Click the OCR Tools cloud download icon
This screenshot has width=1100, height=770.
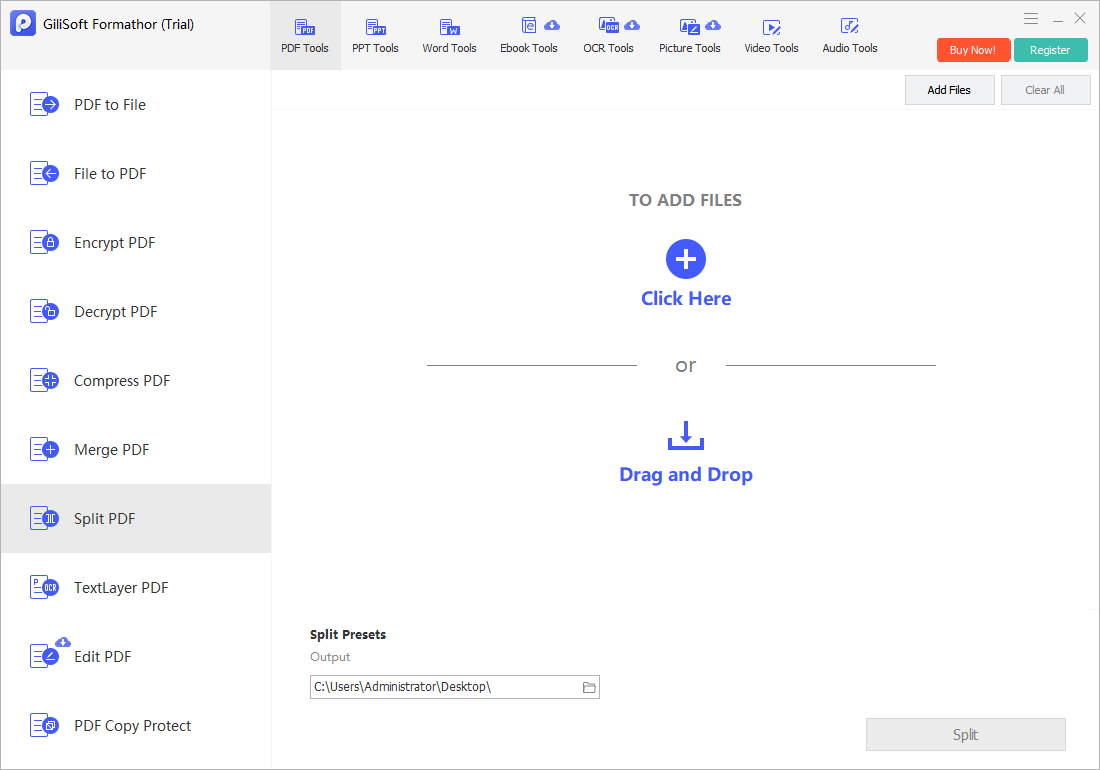pos(632,25)
